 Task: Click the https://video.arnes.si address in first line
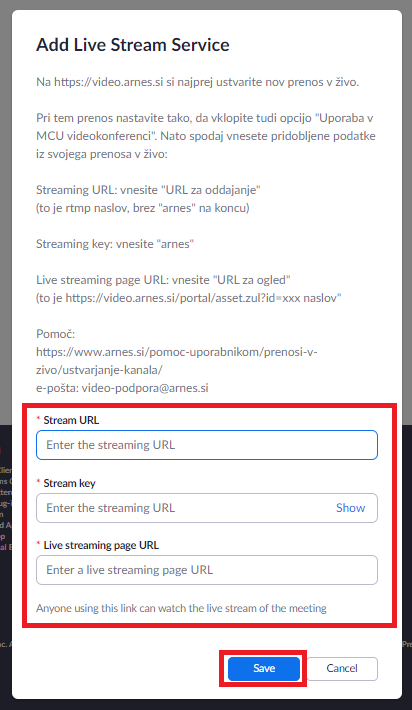coord(109,82)
